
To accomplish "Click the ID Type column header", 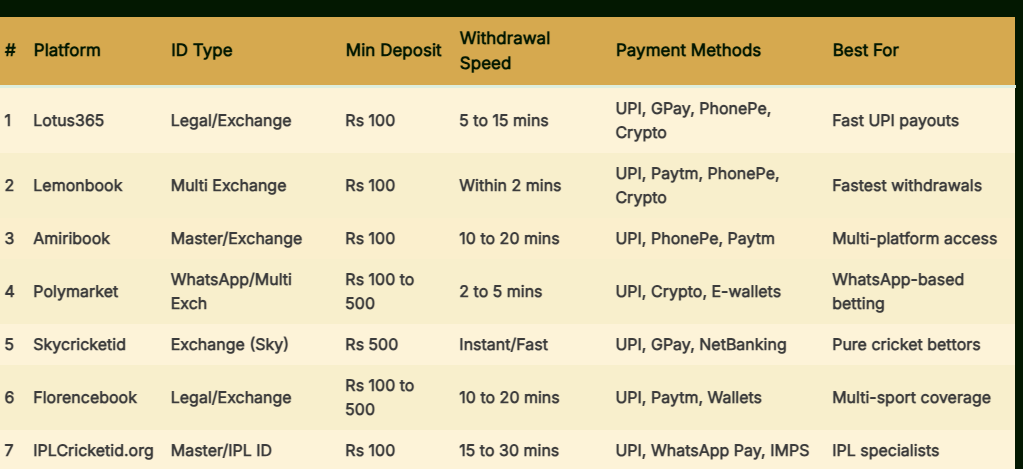I will [201, 50].
